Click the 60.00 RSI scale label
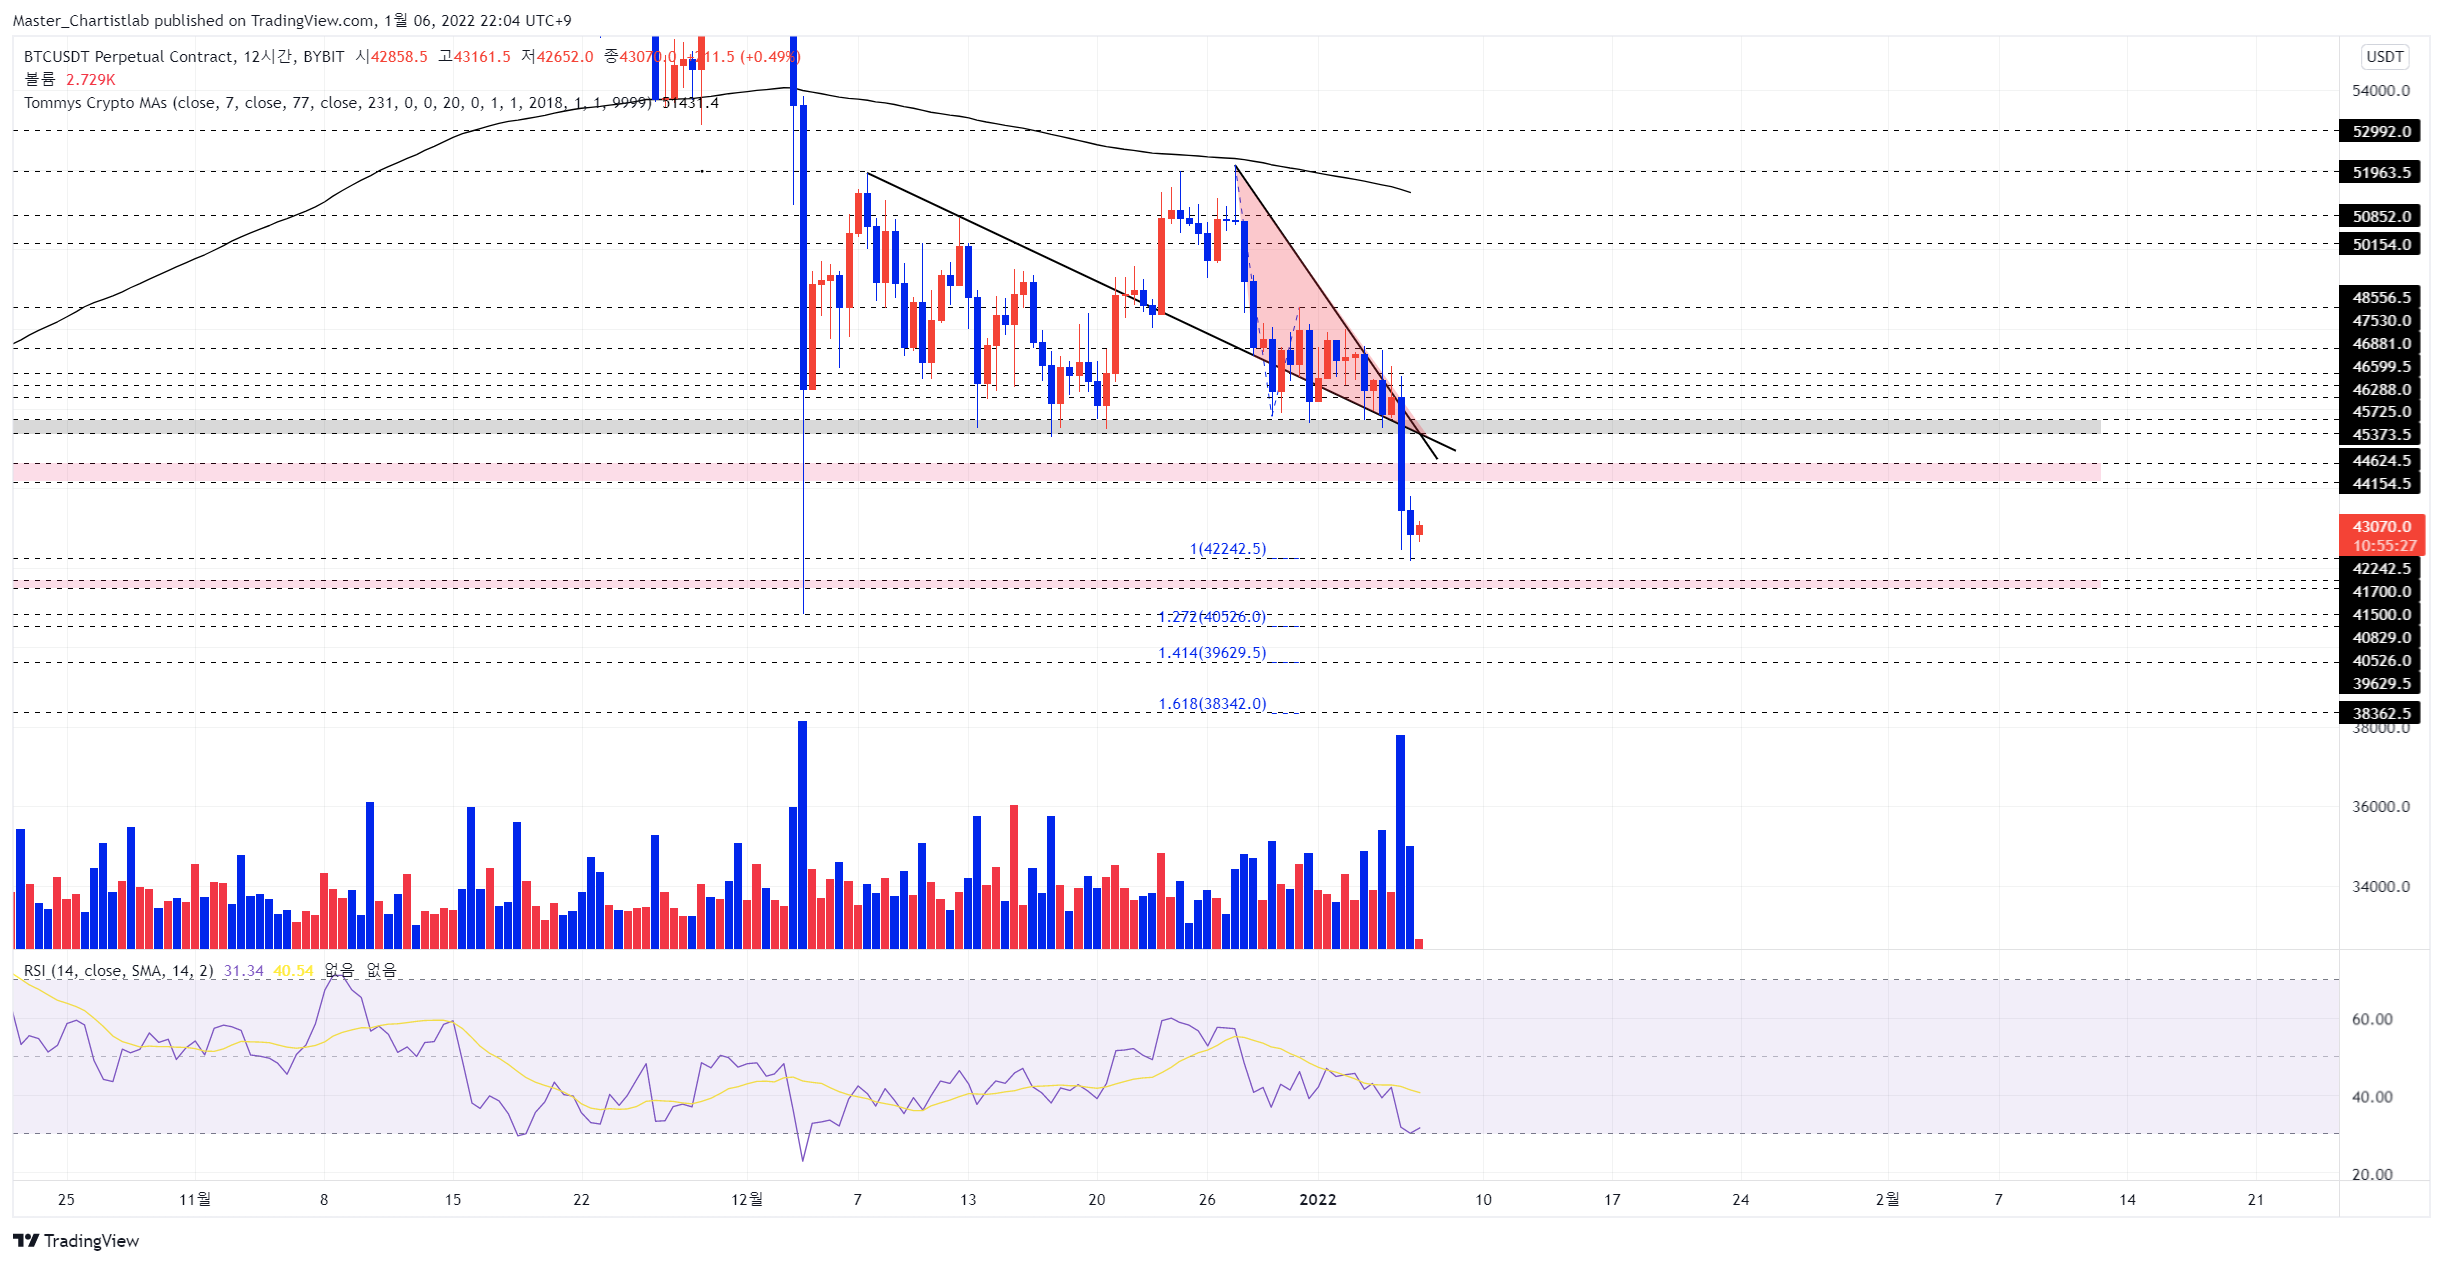Viewport: 2443px width, 1264px height. tap(2371, 1019)
